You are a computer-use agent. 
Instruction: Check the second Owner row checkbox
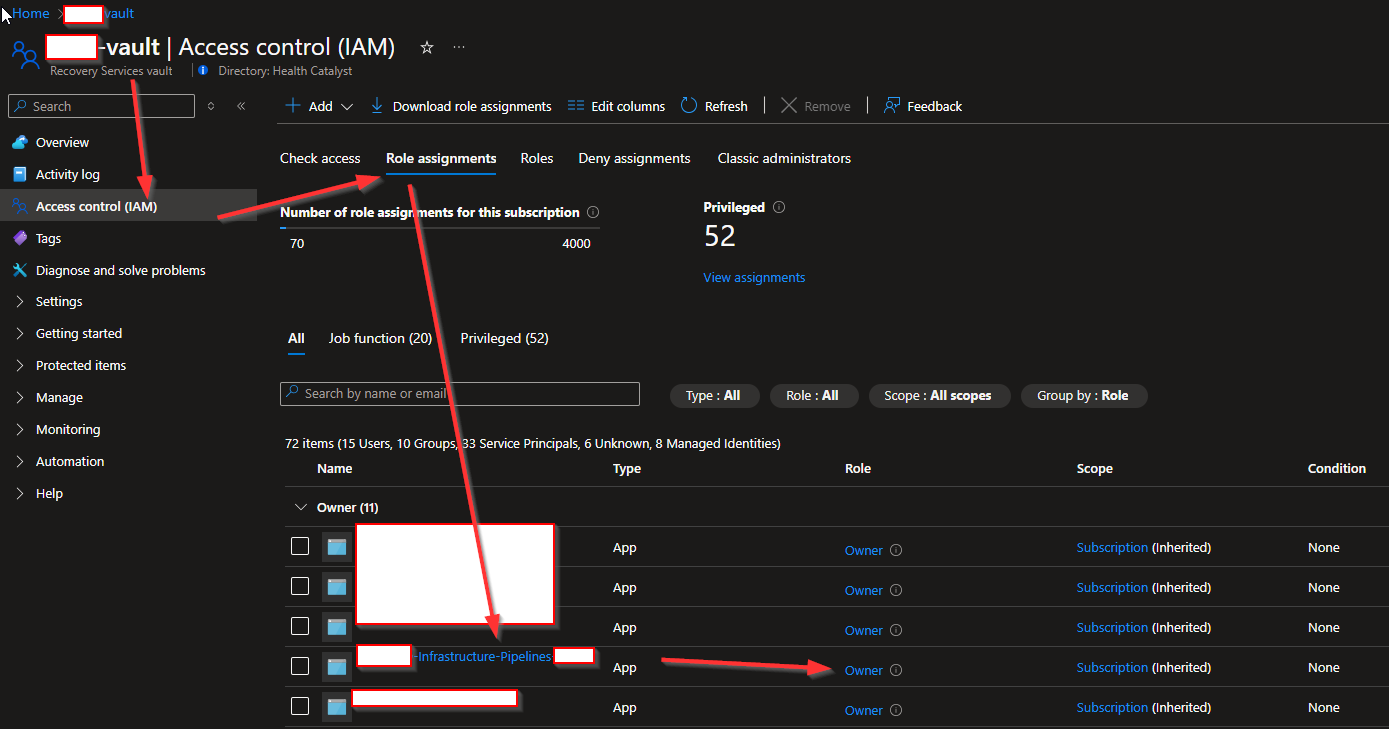(300, 586)
